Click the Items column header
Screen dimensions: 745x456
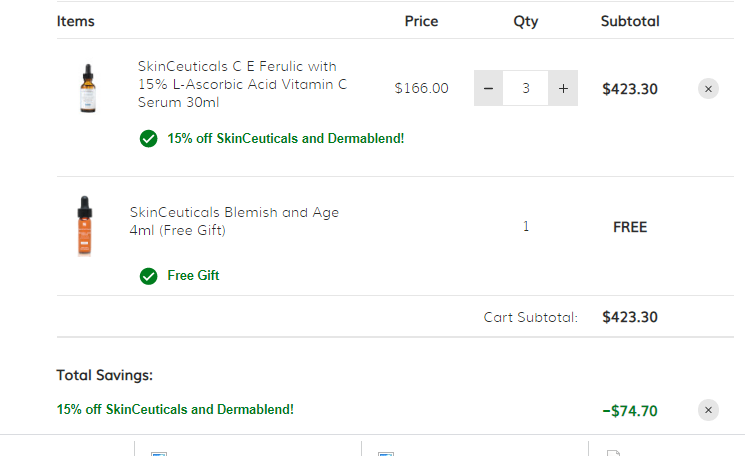pyautogui.click(x=76, y=21)
